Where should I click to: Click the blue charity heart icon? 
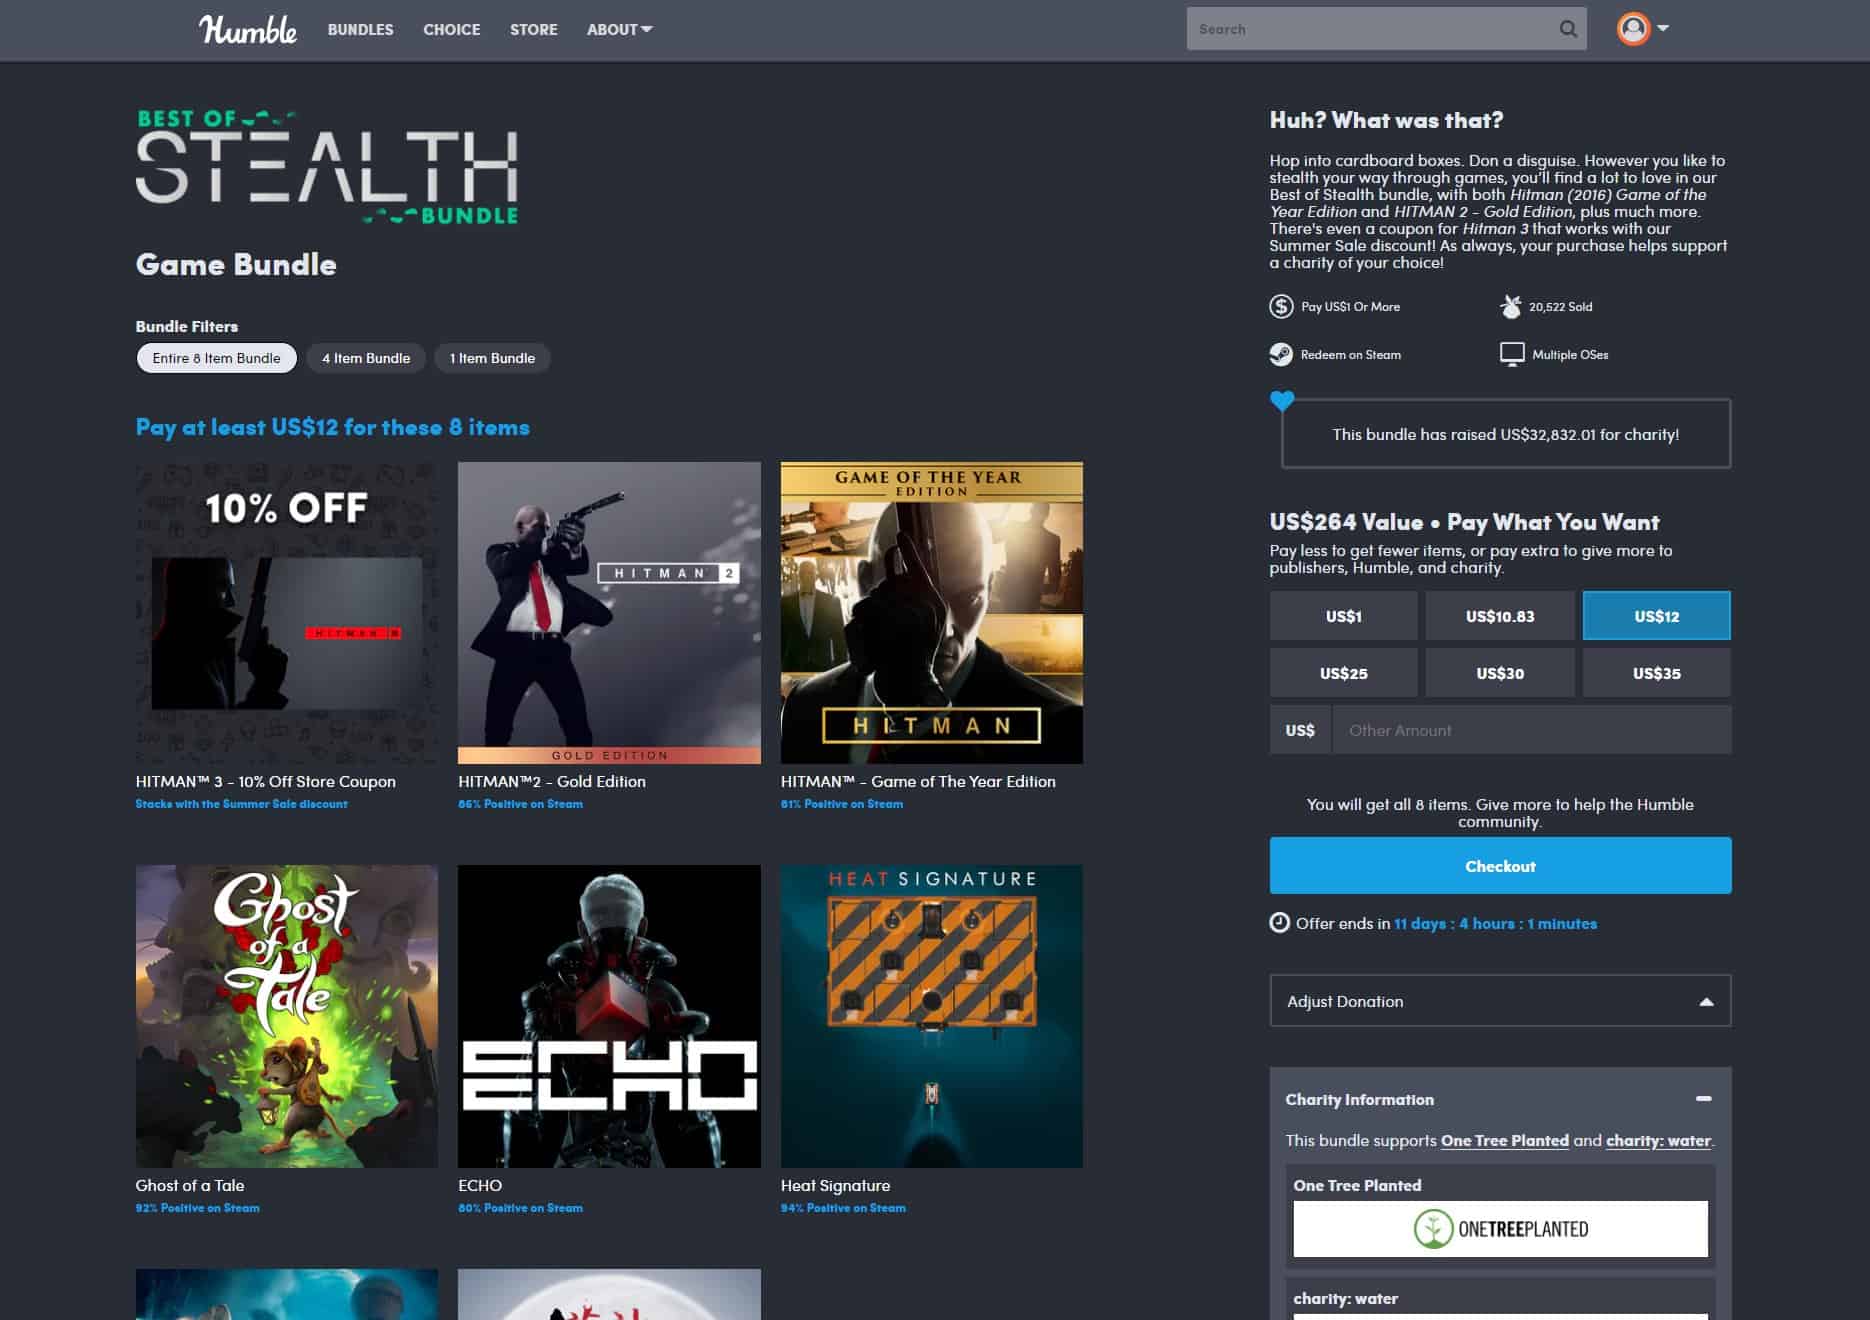coord(1282,401)
